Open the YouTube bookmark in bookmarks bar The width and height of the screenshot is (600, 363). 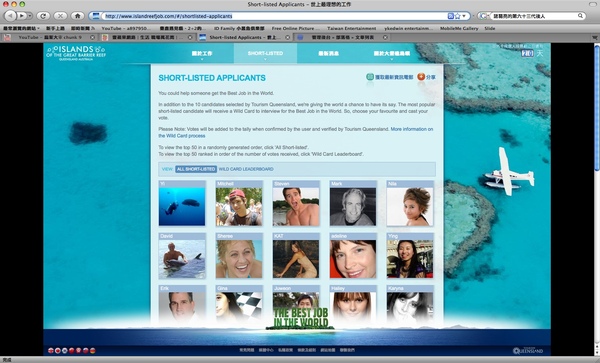(x=126, y=28)
